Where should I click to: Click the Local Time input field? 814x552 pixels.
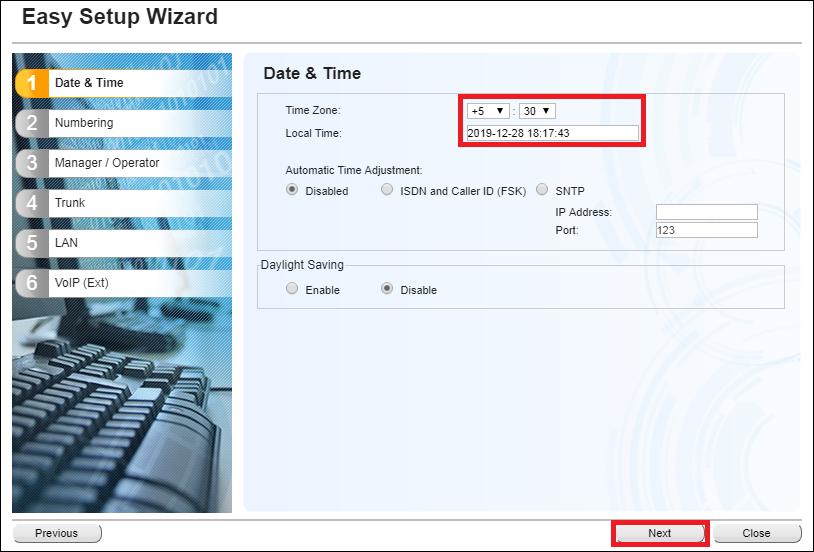click(x=553, y=133)
